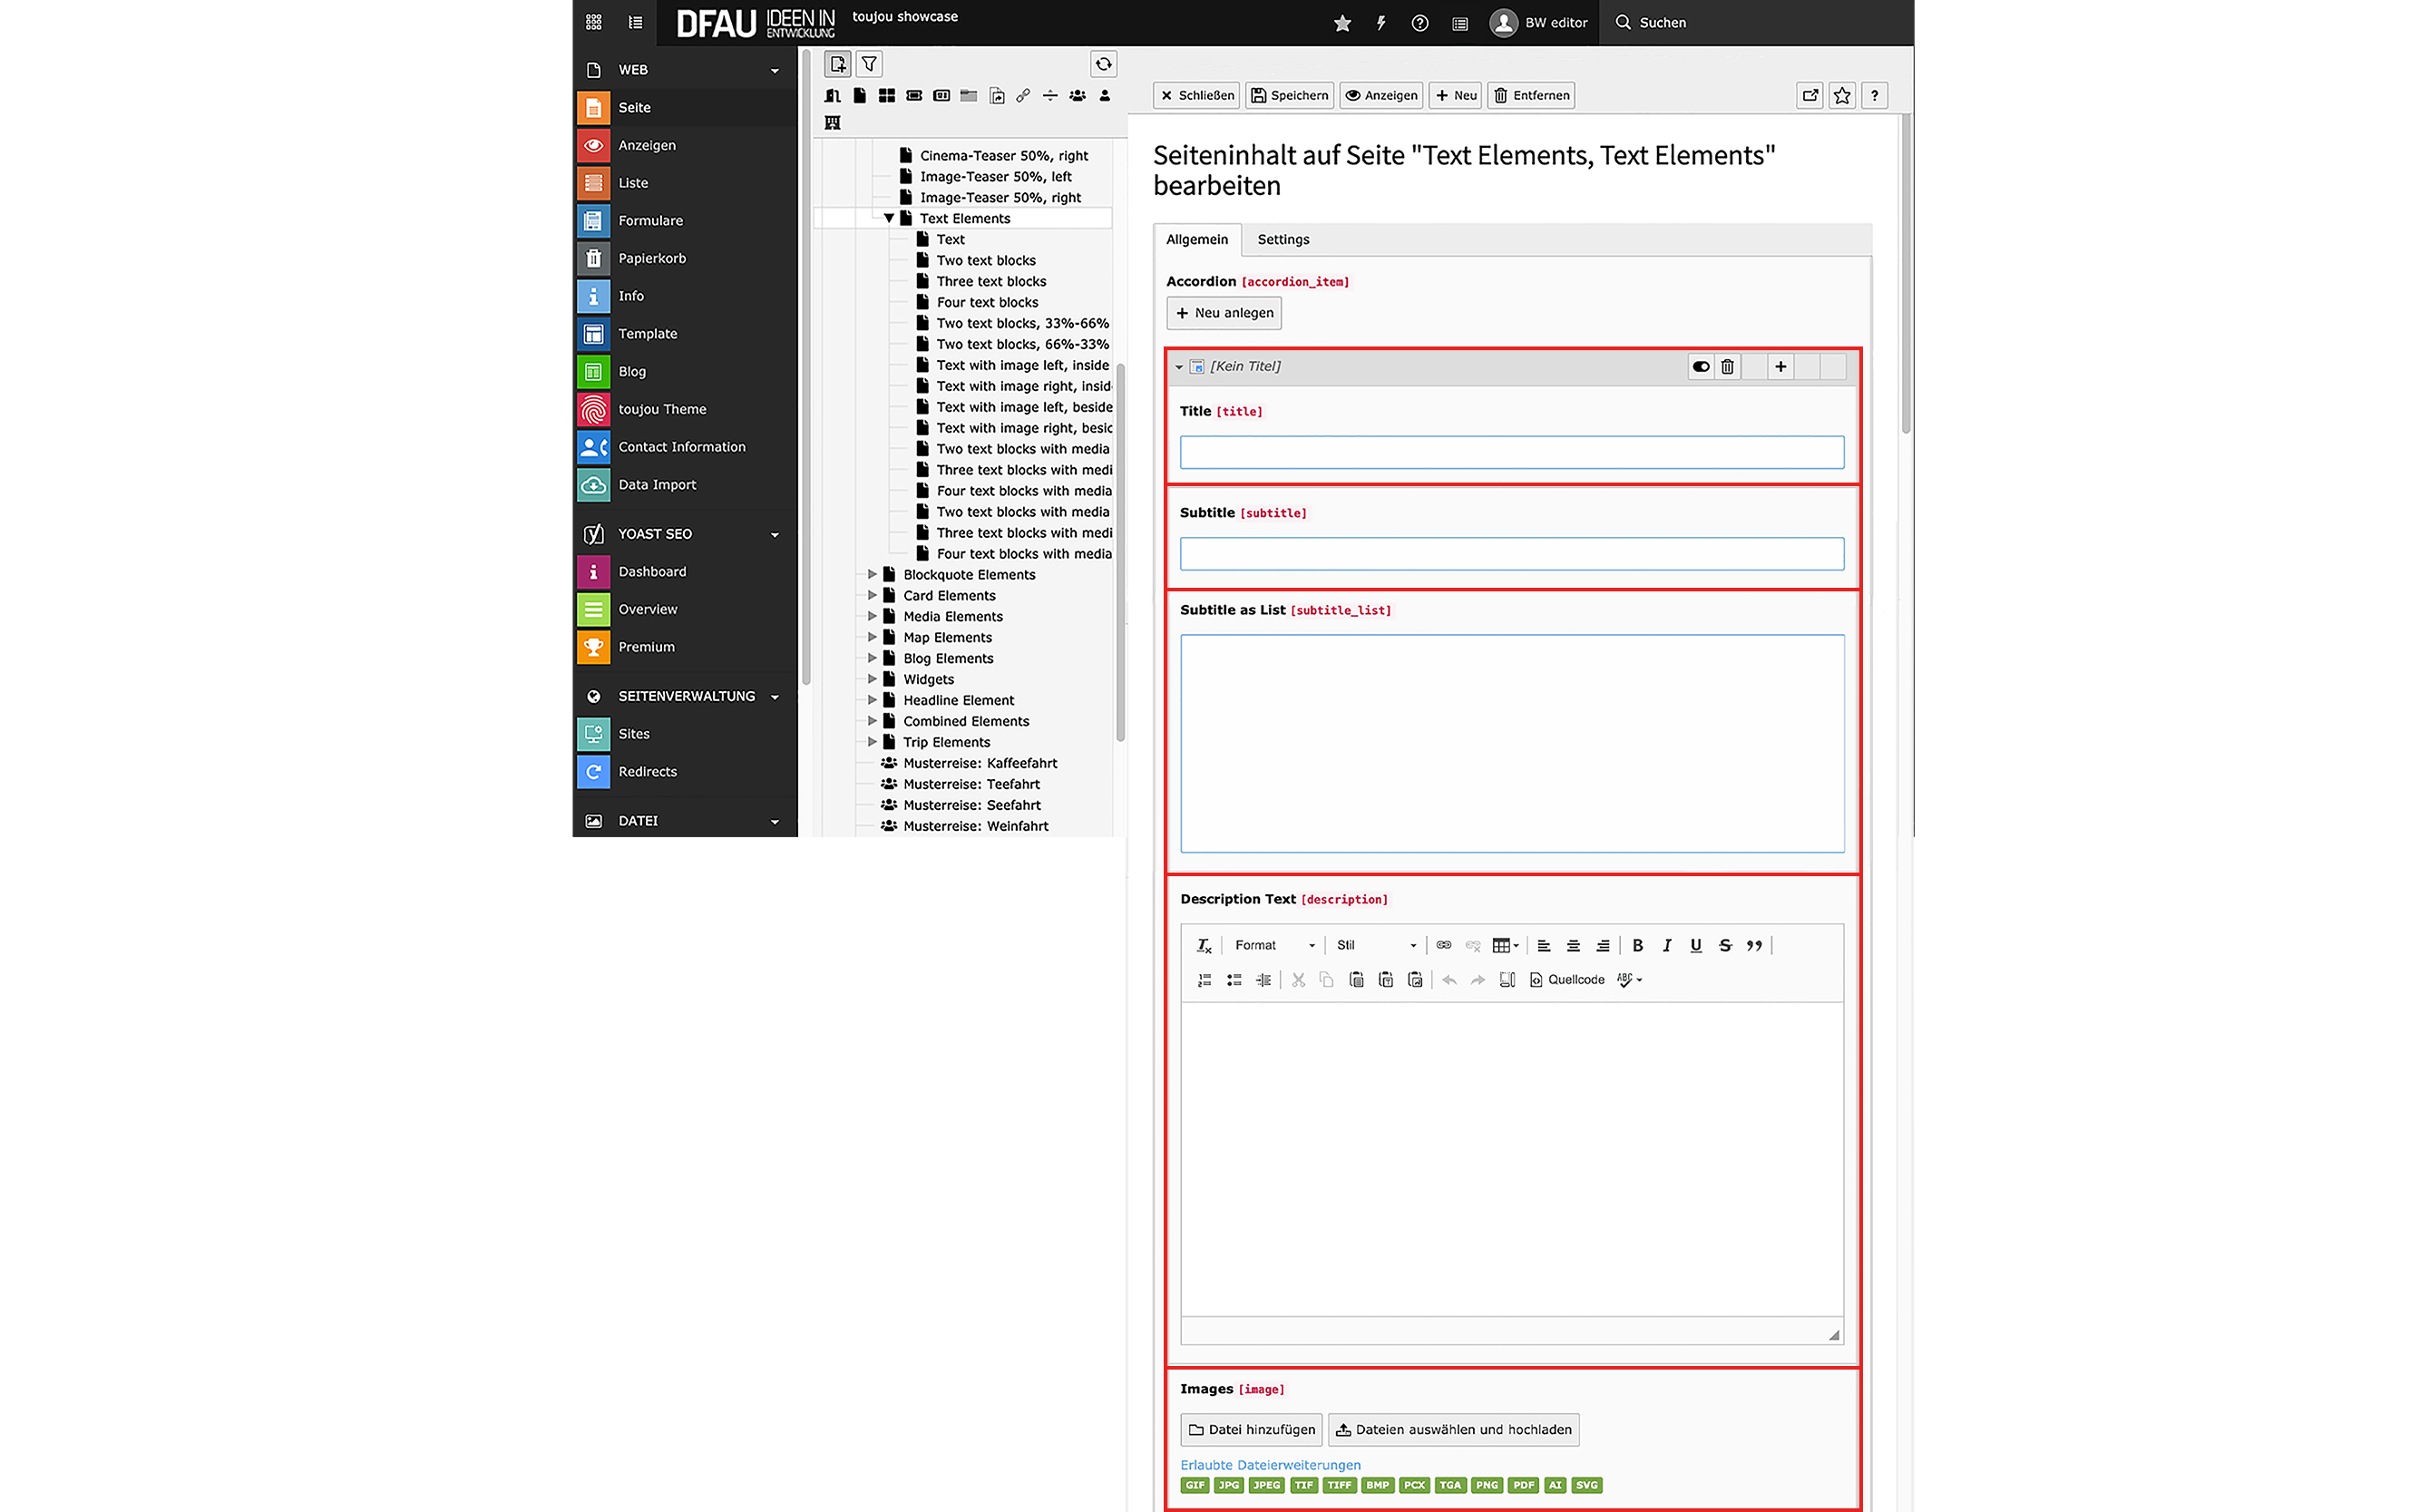Switch to the Allgemein tab

tap(1197, 239)
